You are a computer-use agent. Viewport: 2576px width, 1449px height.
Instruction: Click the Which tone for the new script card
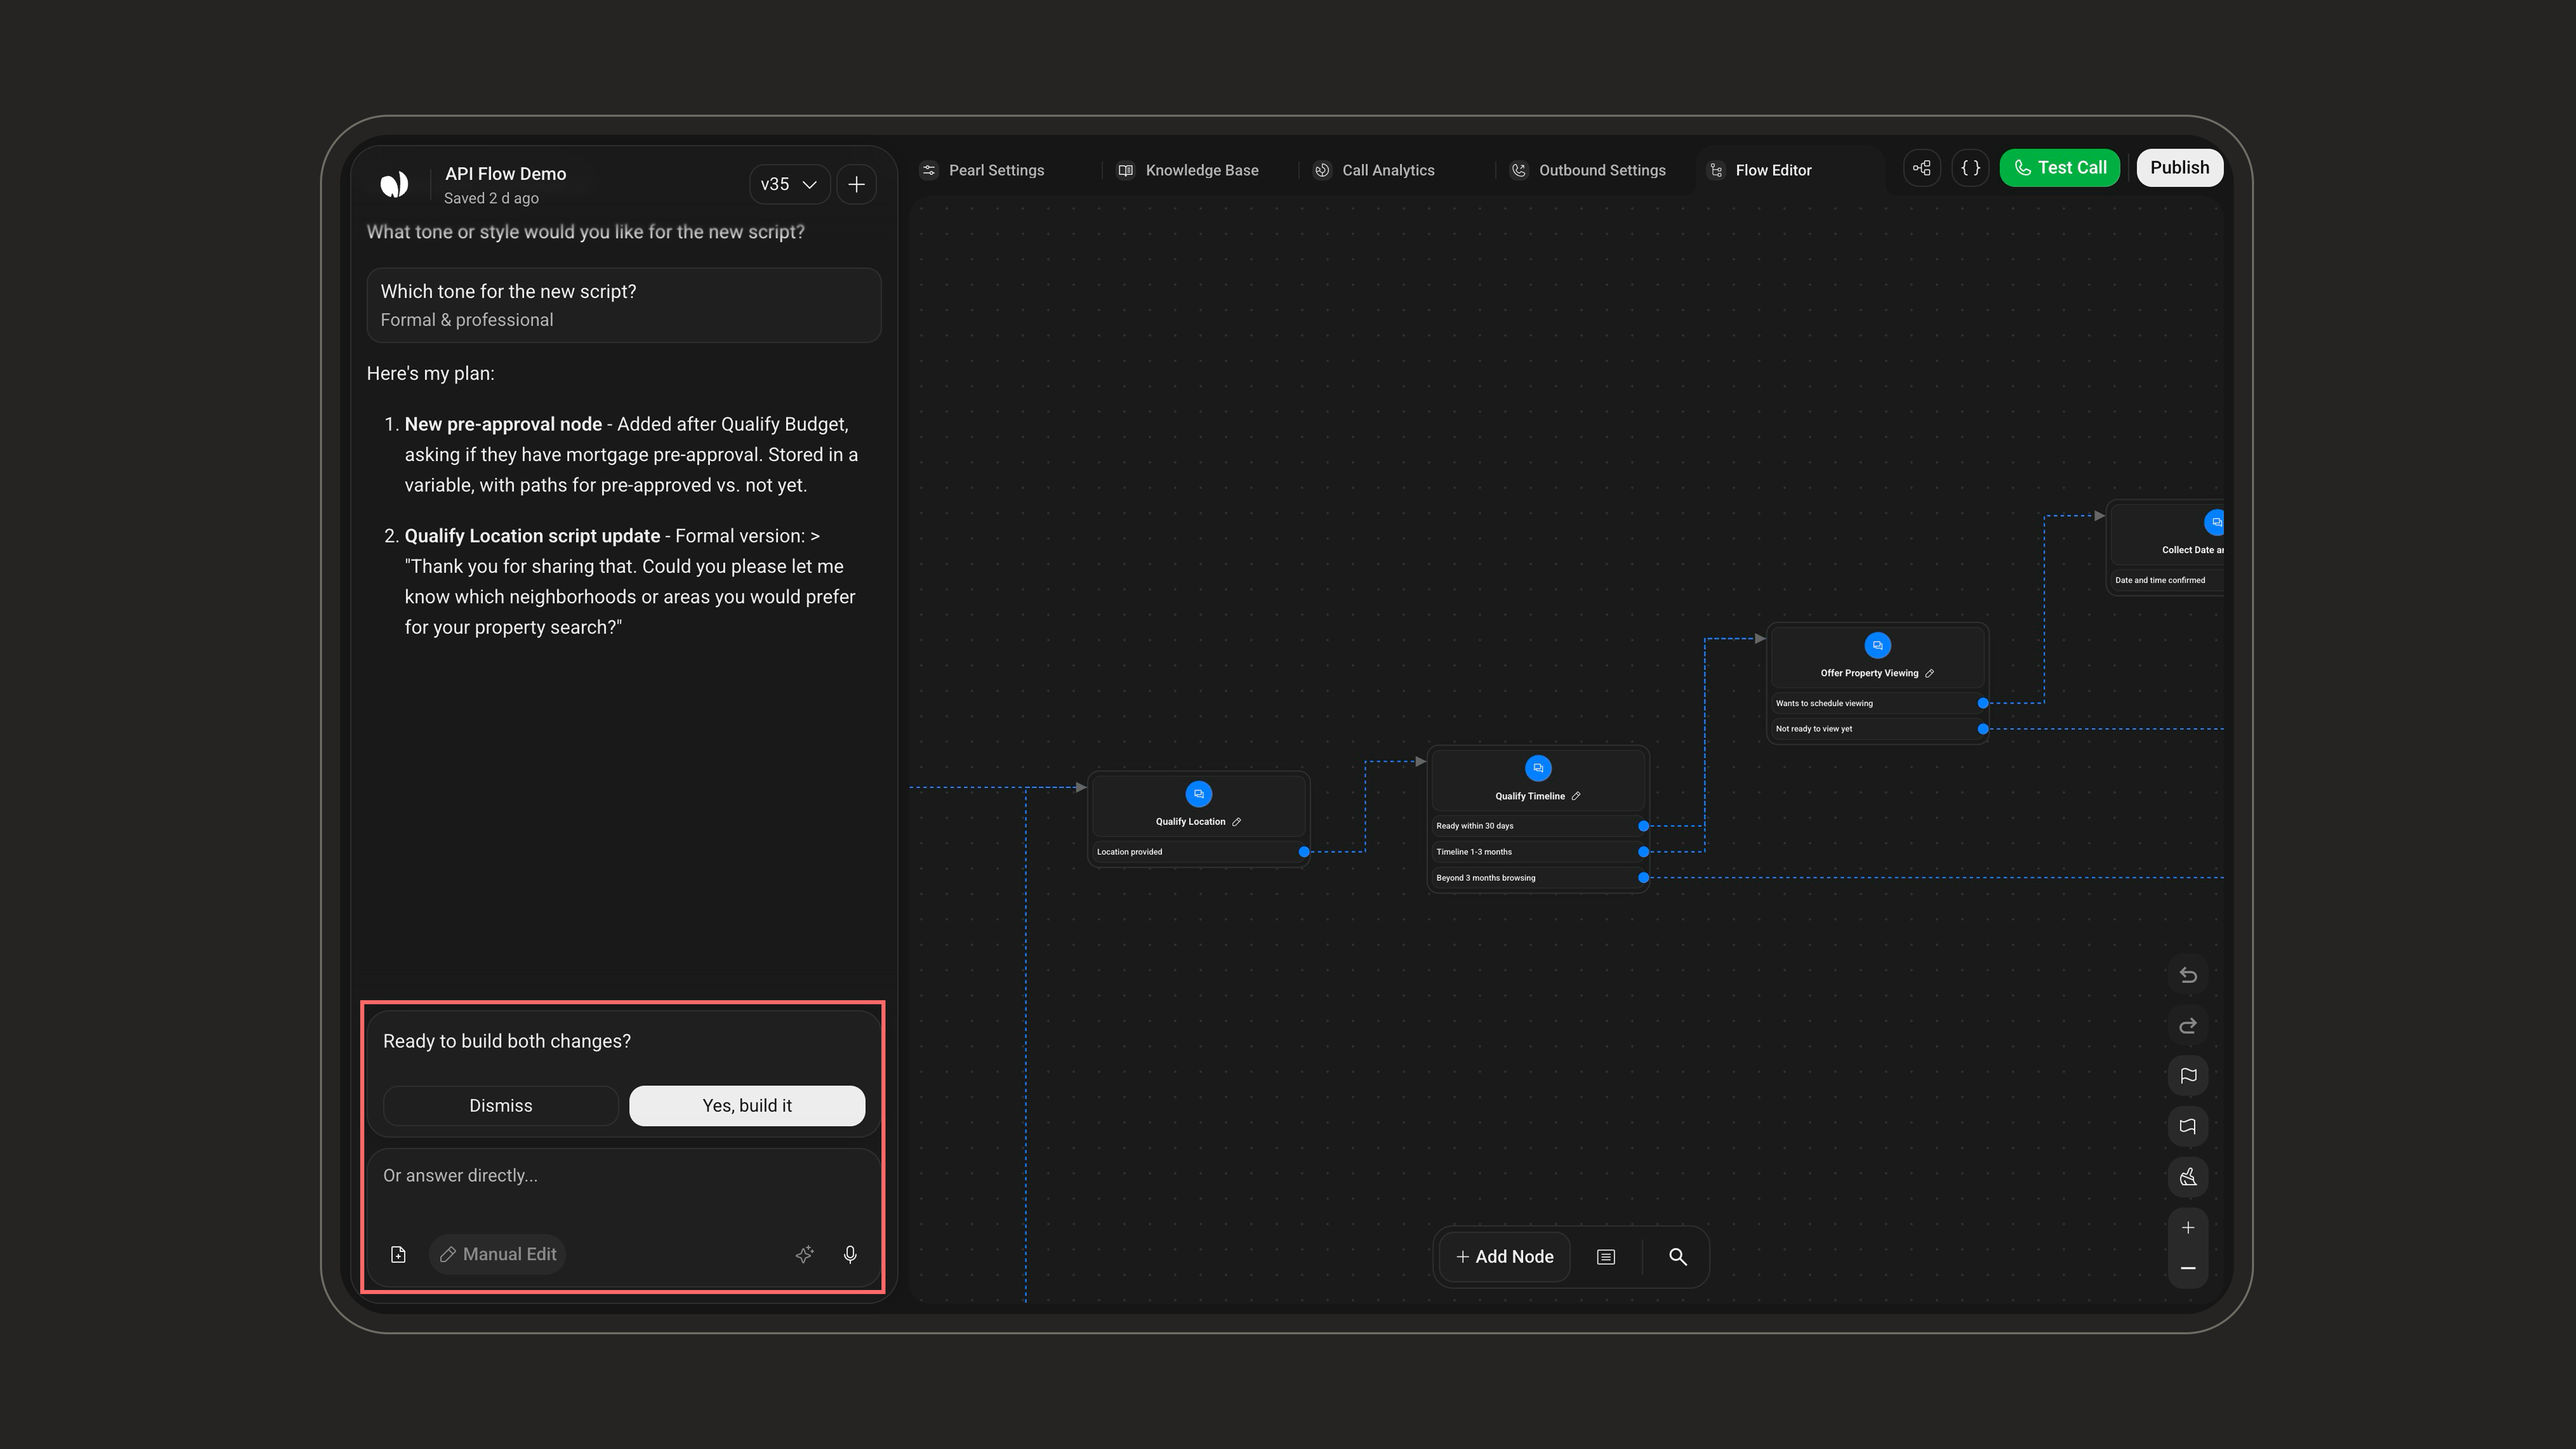click(623, 305)
